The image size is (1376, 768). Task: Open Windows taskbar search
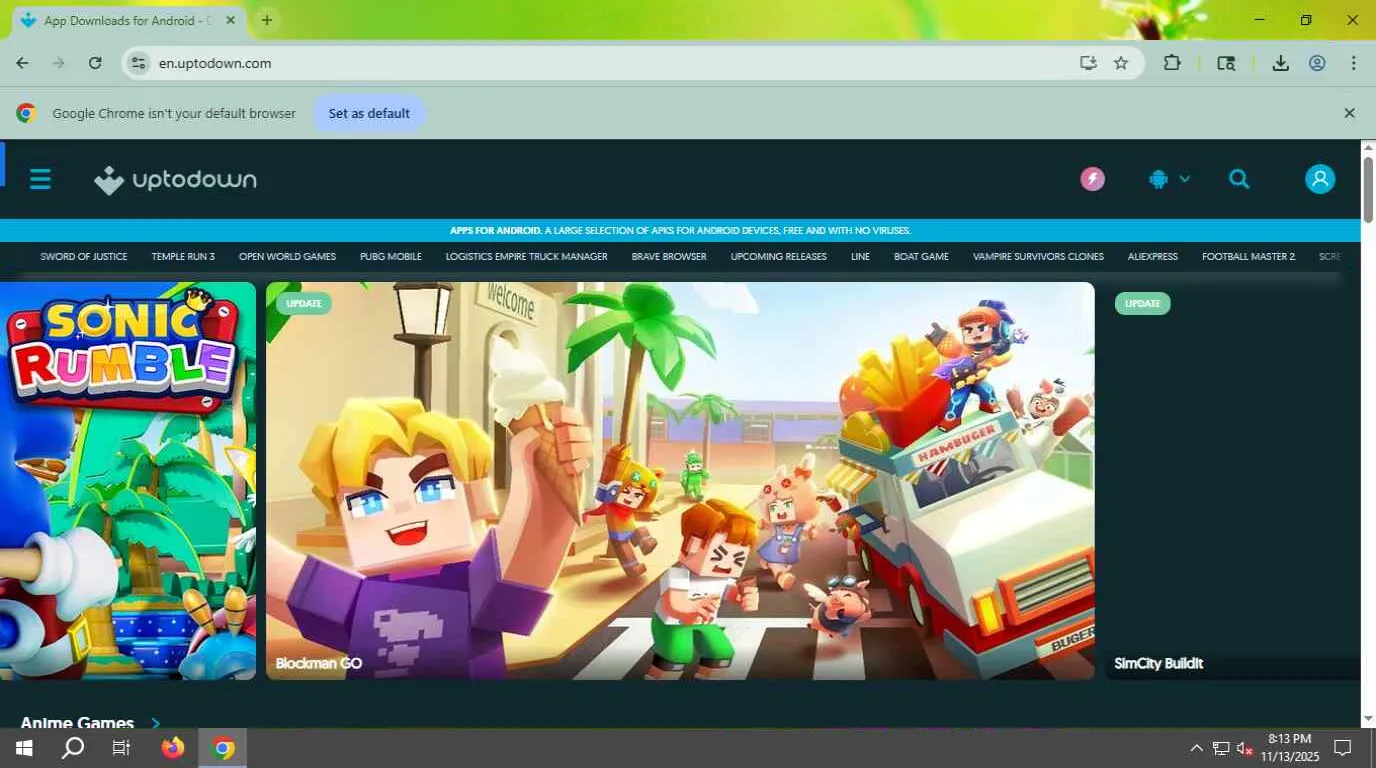click(73, 748)
